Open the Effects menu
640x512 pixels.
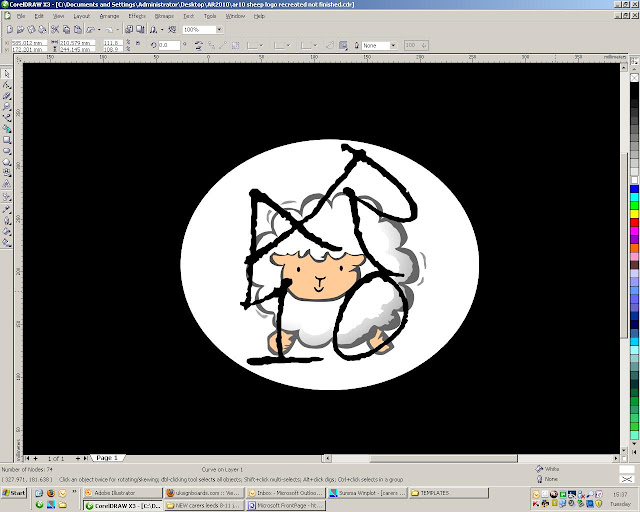point(136,17)
